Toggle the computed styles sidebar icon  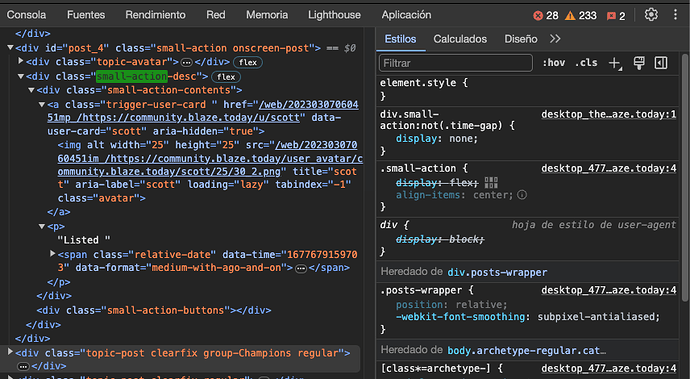(661, 63)
